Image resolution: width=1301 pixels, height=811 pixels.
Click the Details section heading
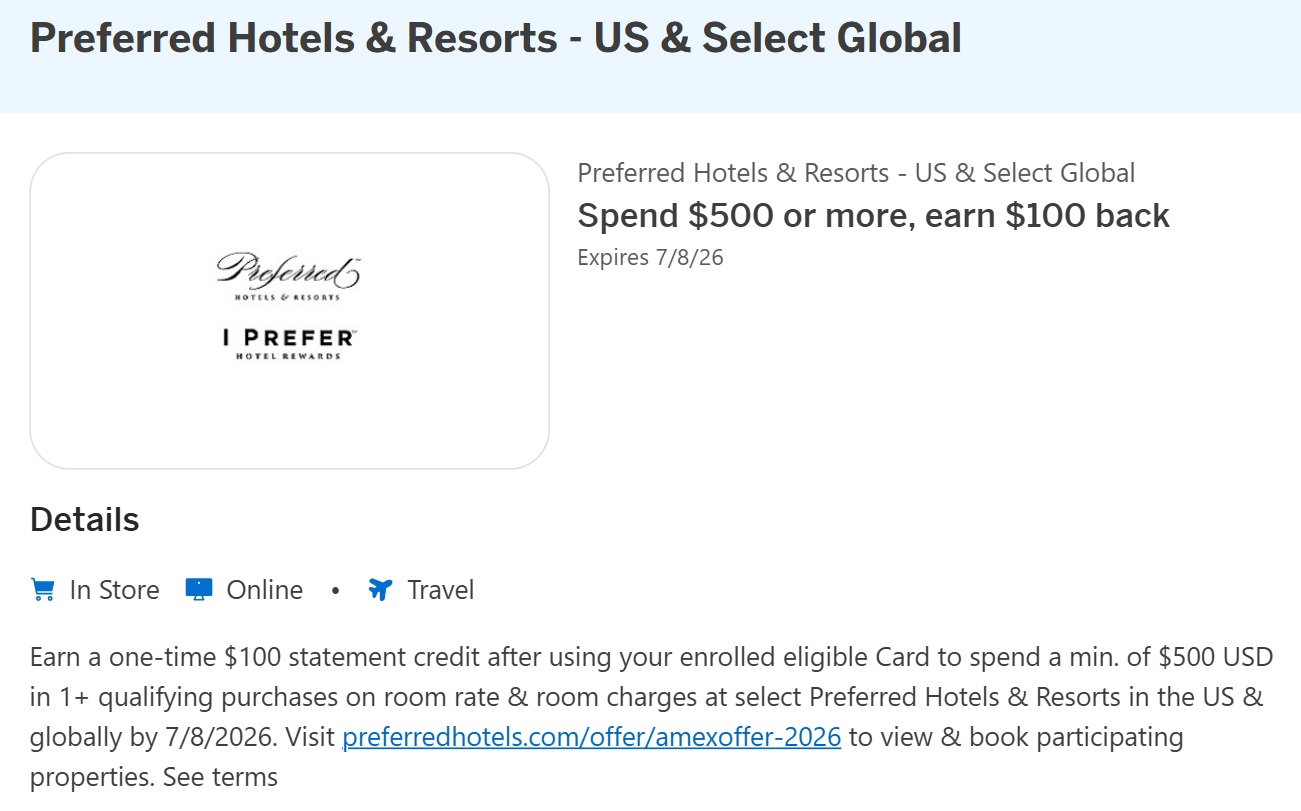[84, 519]
